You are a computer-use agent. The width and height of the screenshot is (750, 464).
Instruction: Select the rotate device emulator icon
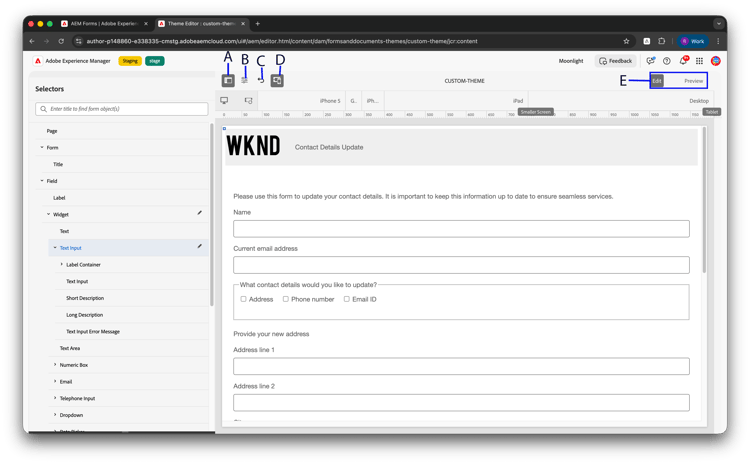tap(248, 100)
